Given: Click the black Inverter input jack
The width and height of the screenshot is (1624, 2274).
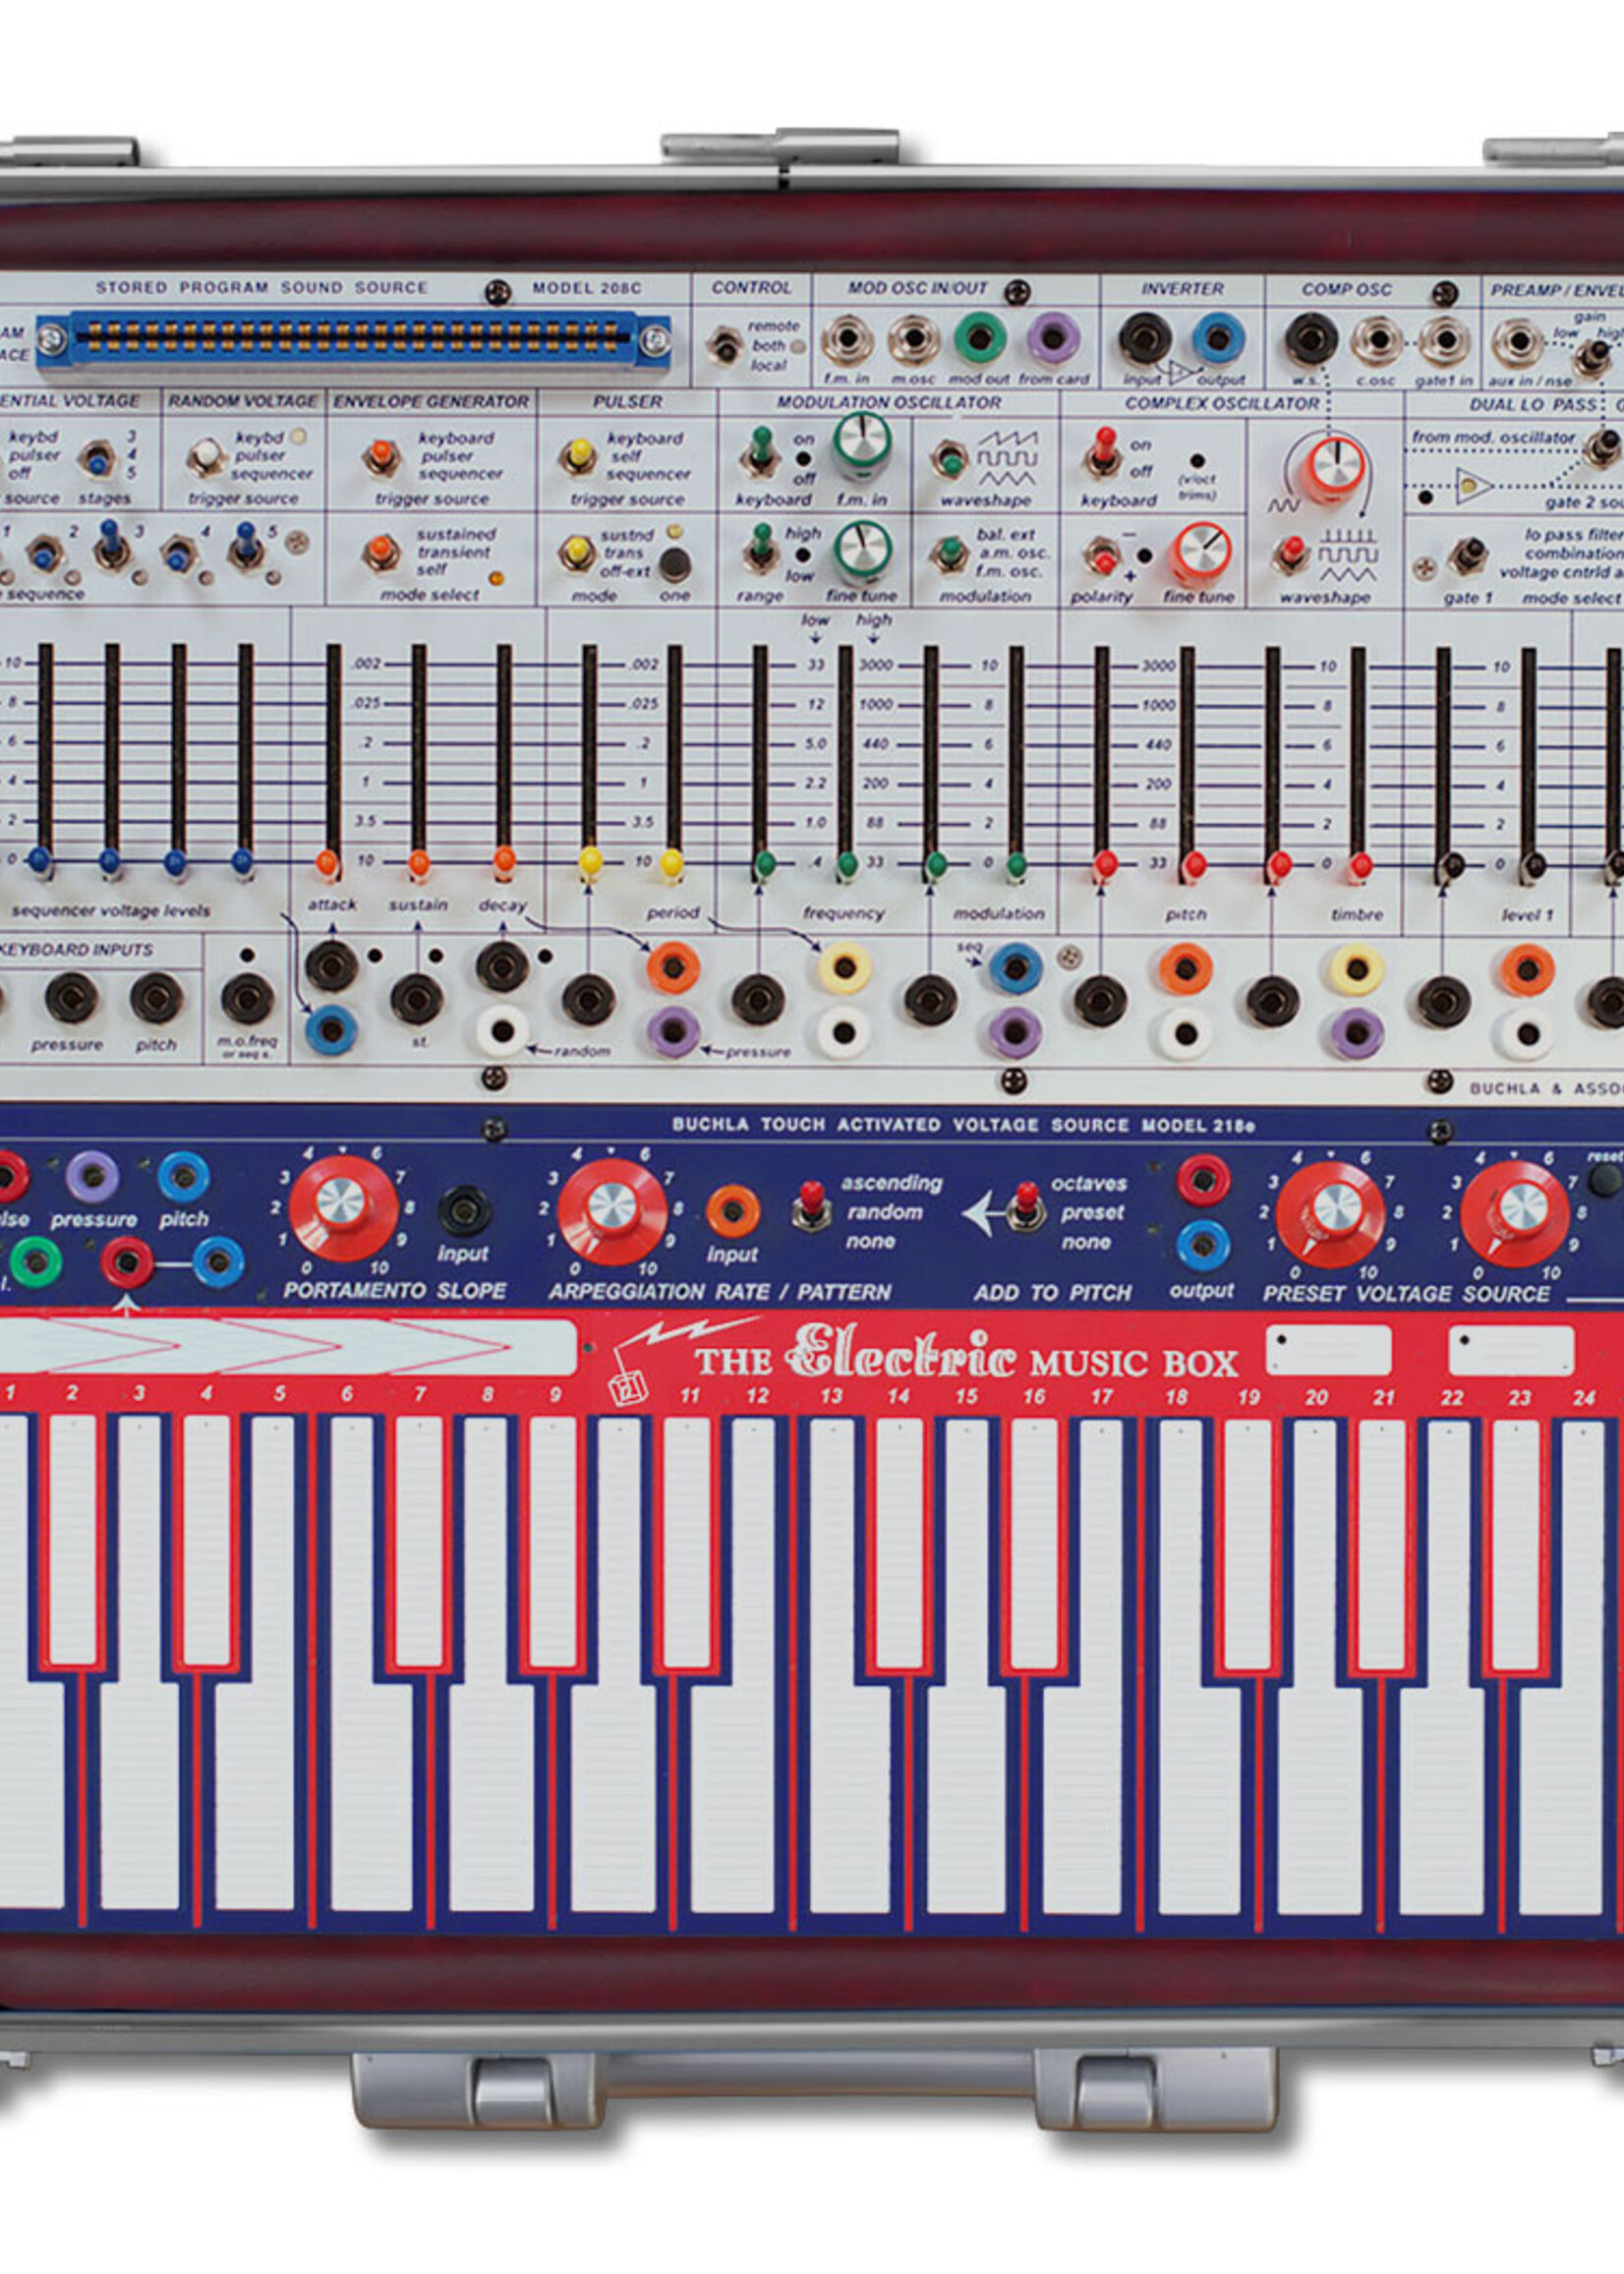Looking at the screenshot, I should point(1145,338).
